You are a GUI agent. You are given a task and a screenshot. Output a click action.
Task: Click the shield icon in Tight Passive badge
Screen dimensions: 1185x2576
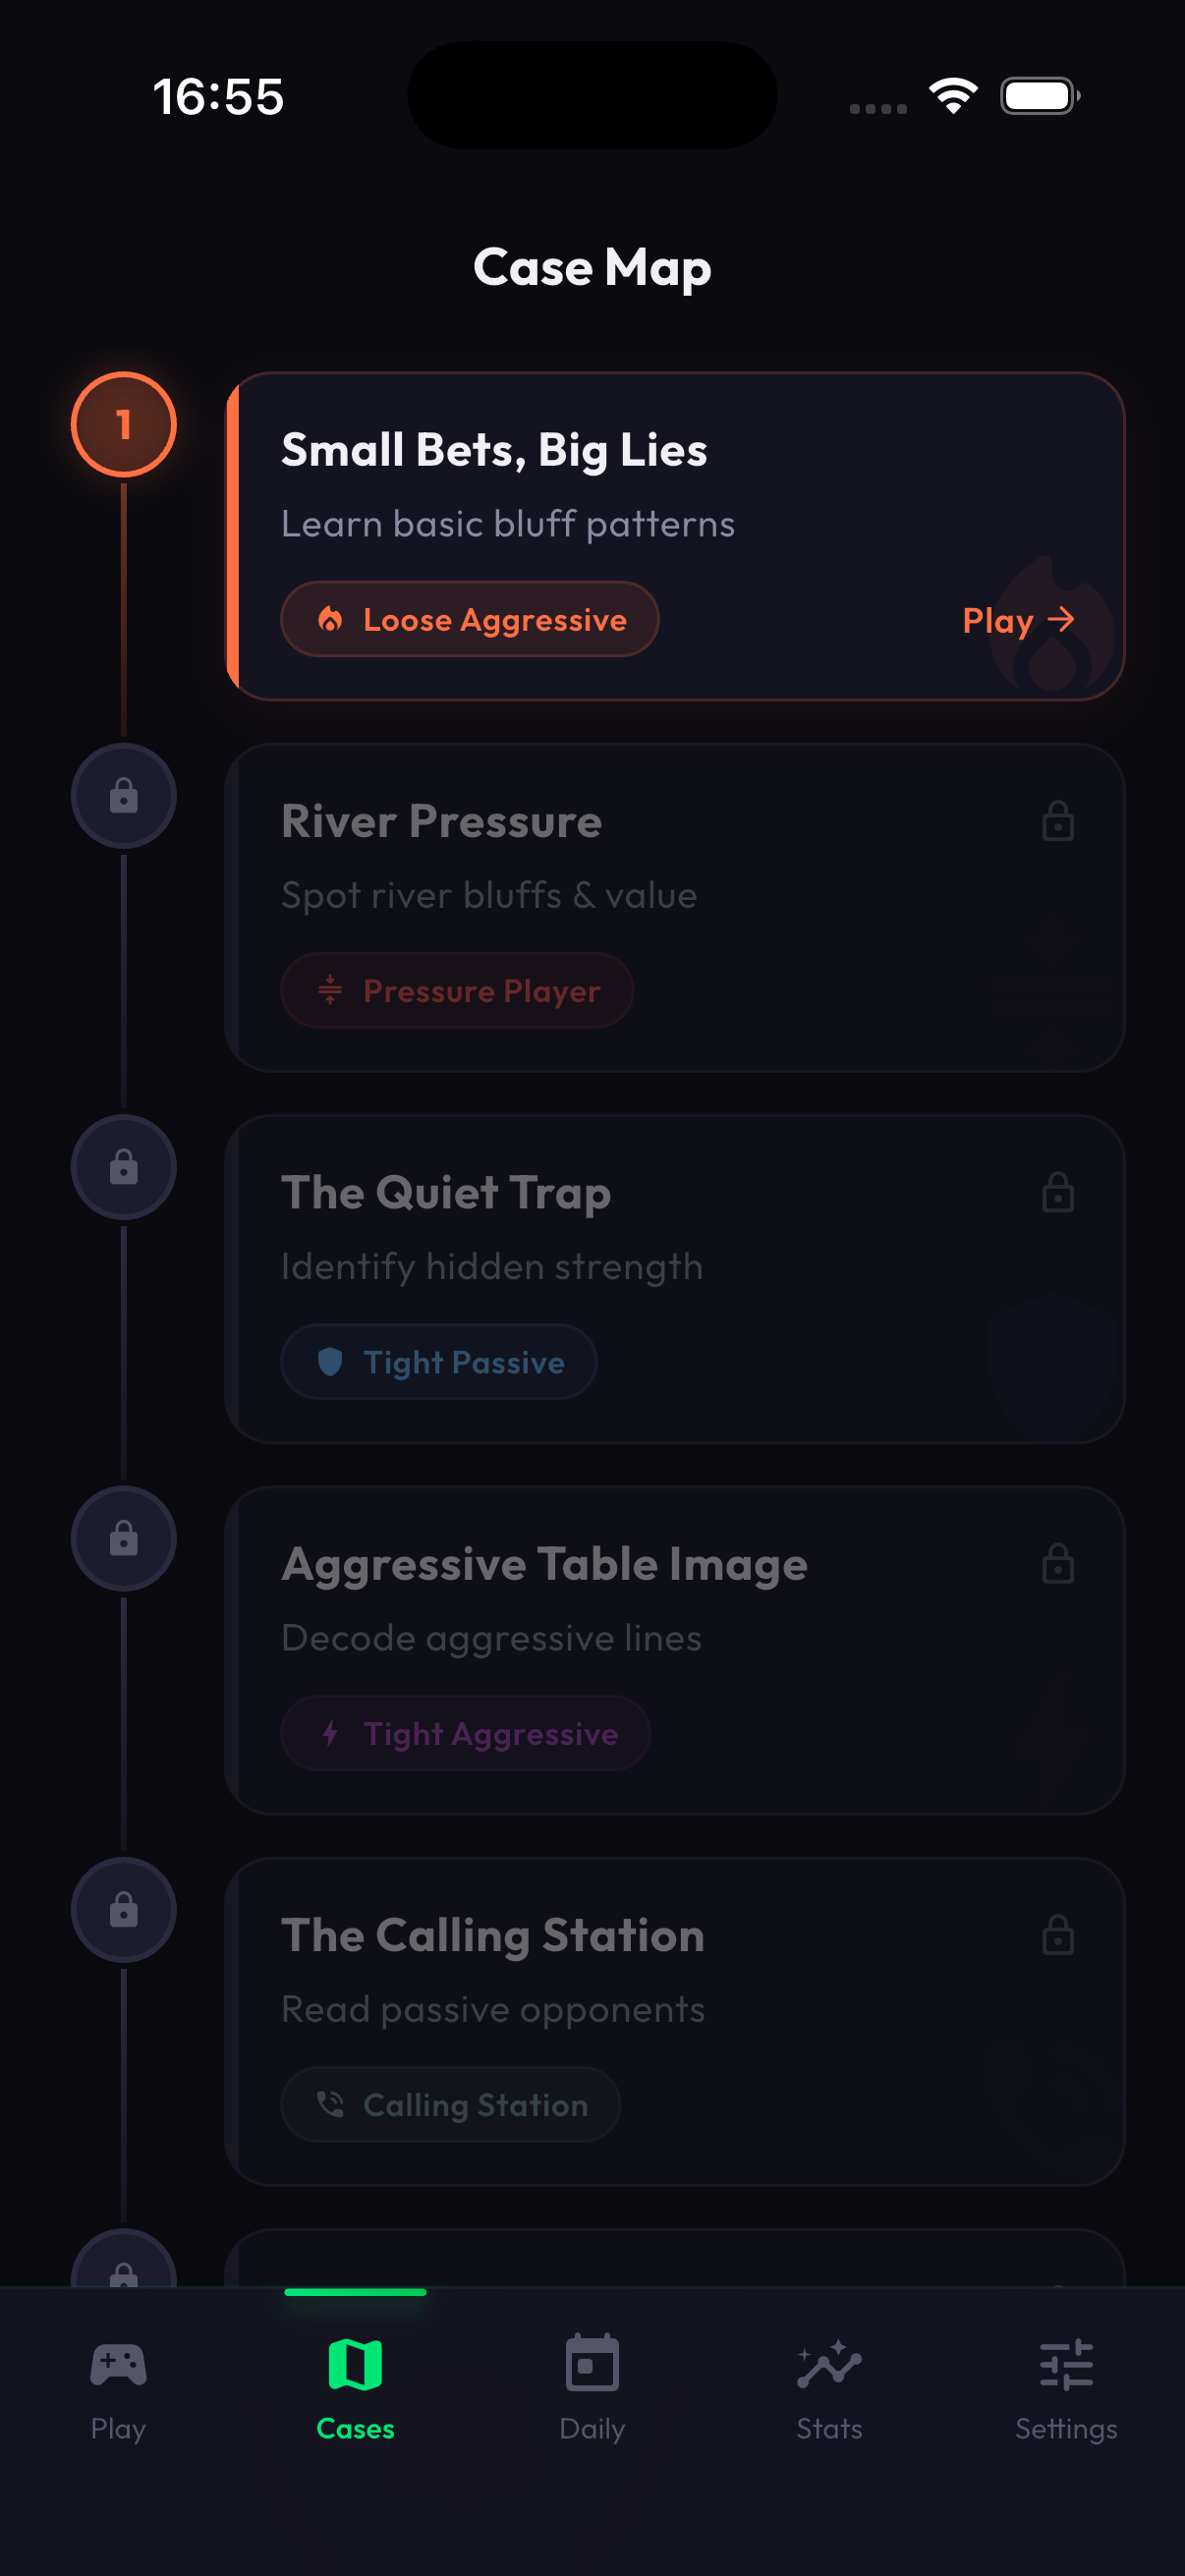point(332,1362)
